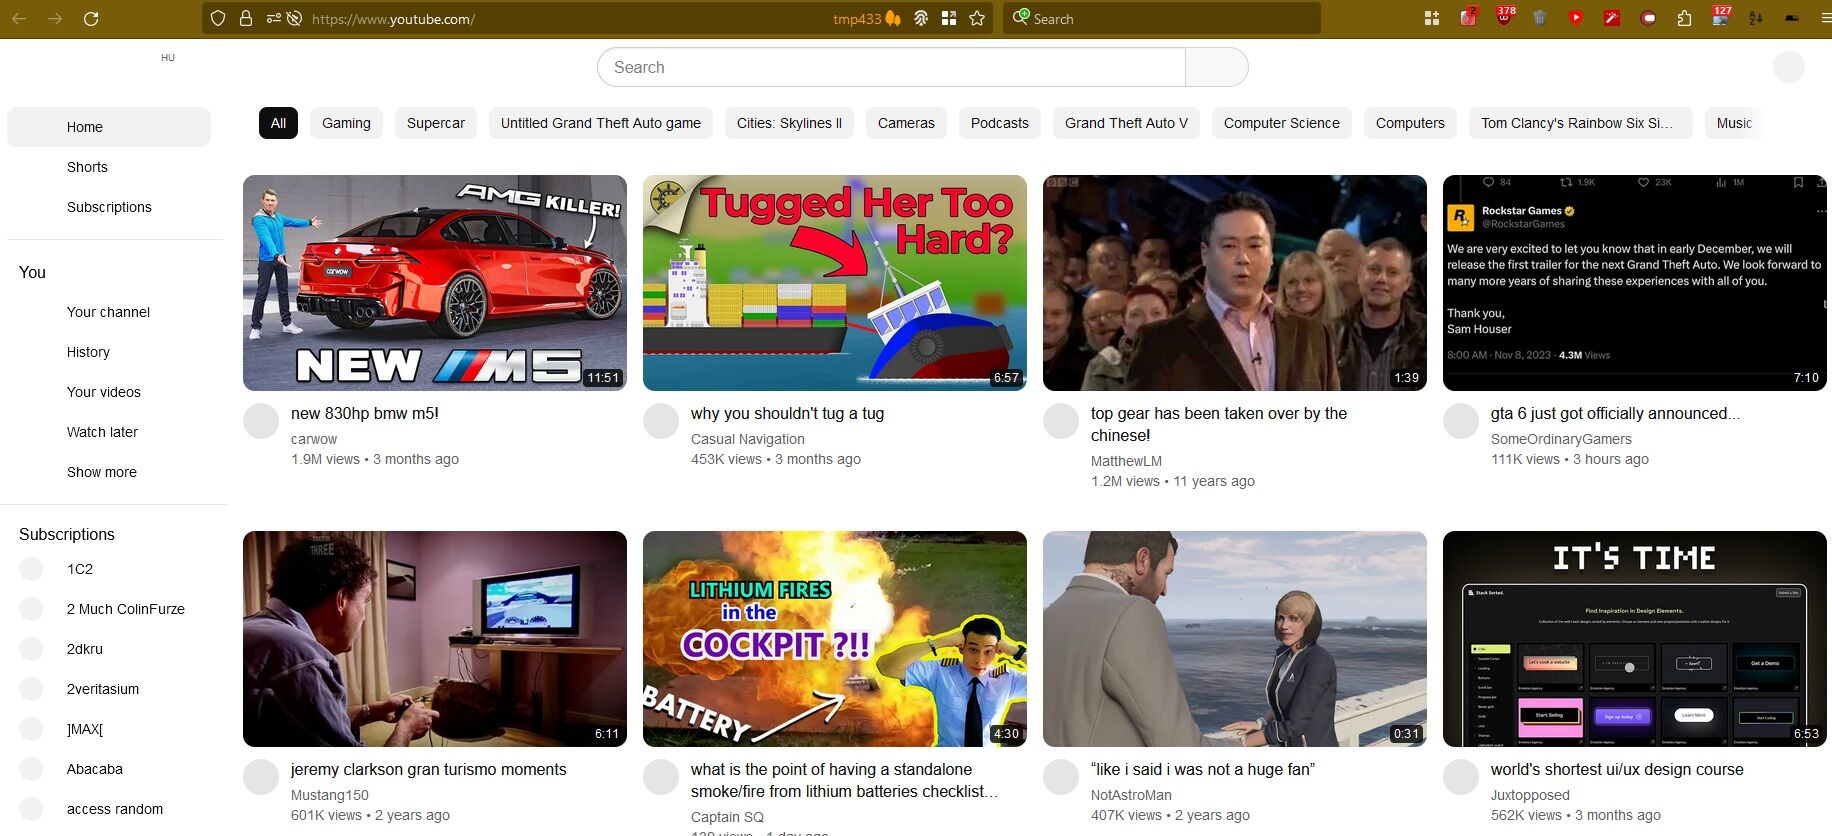
Task: Select Tom Clancy's Rainbow Six chip
Action: tap(1581, 123)
